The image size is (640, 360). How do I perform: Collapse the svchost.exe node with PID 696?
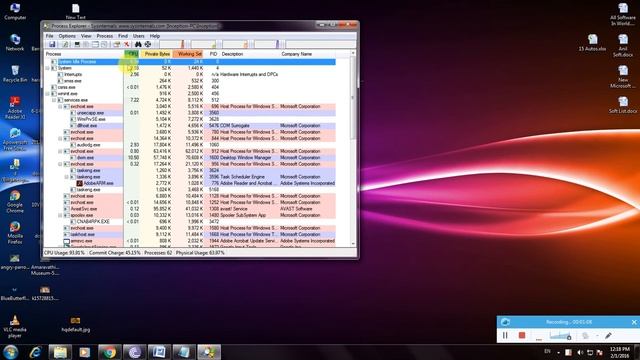coord(60,107)
